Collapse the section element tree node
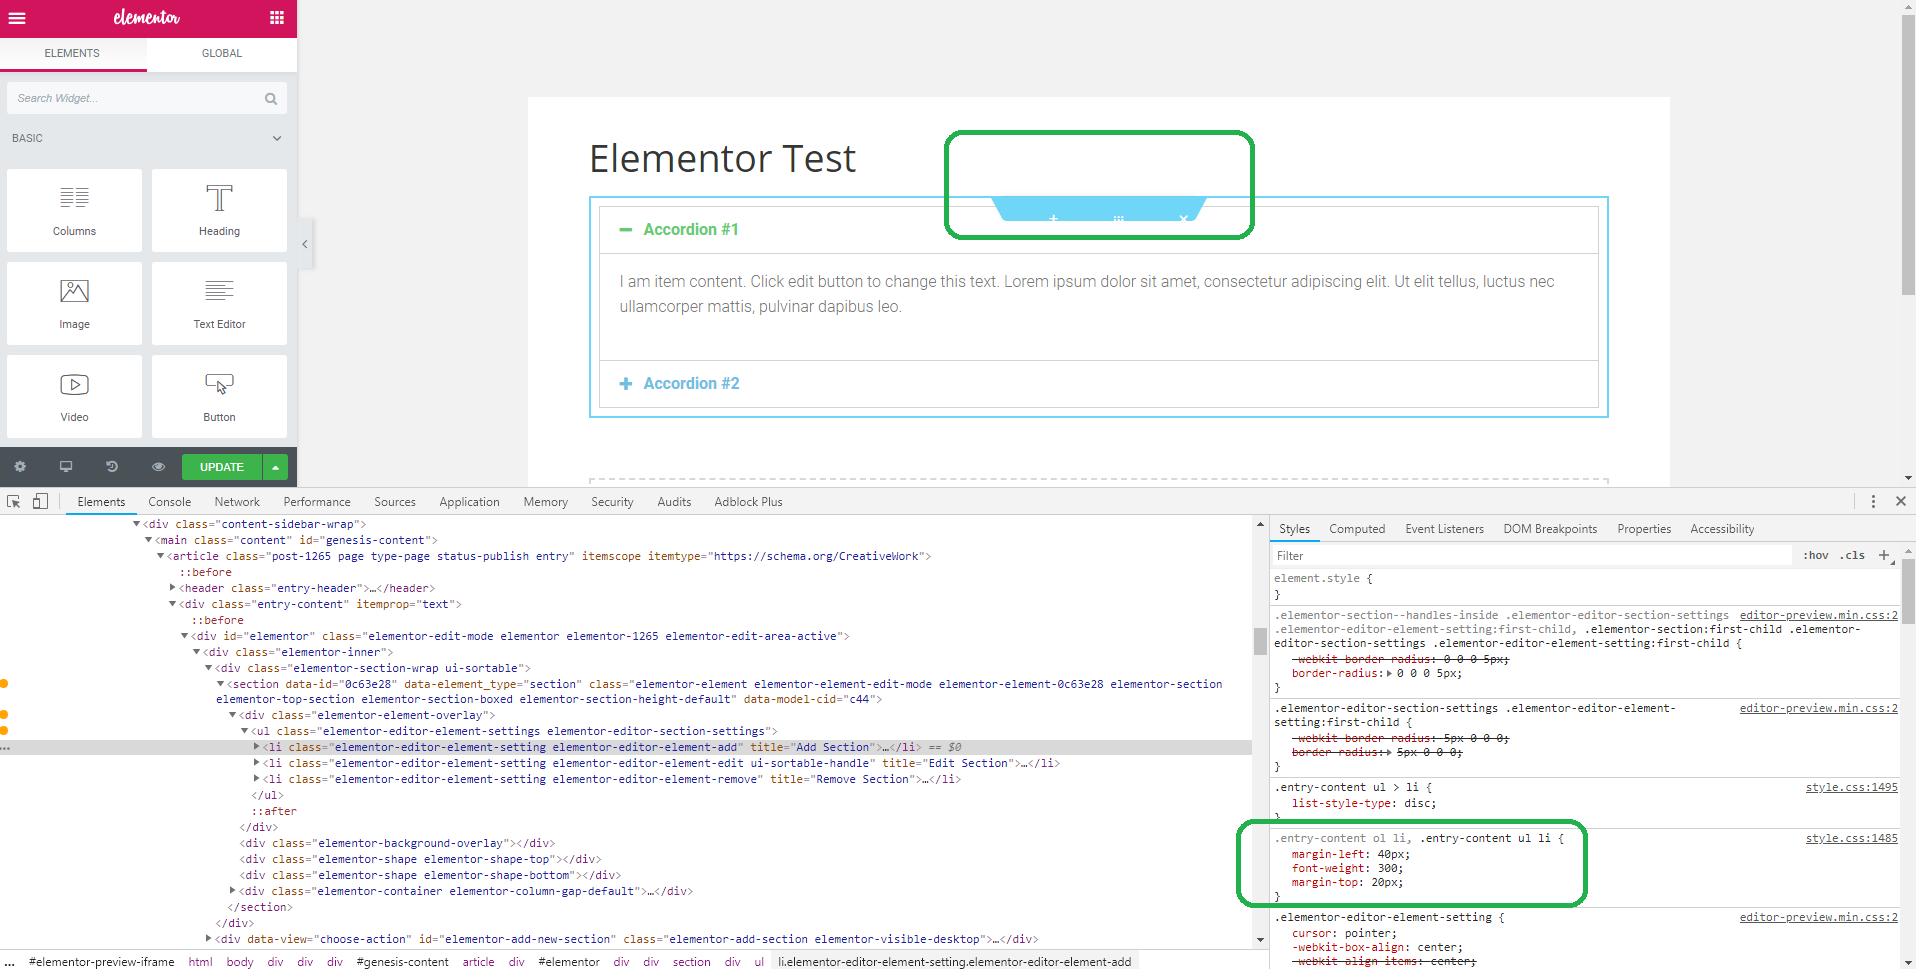The width and height of the screenshot is (1916, 969). pos(221,684)
